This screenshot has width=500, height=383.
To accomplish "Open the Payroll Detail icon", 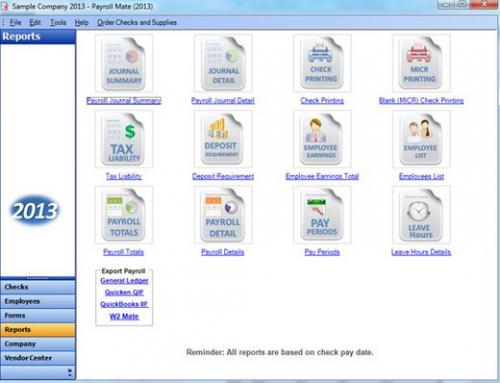I will 223,215.
